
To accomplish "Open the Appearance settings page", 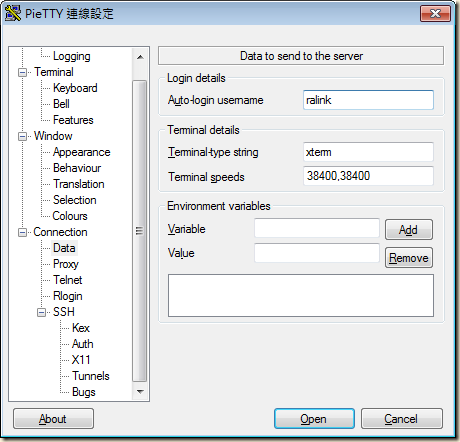I will pyautogui.click(x=81, y=152).
